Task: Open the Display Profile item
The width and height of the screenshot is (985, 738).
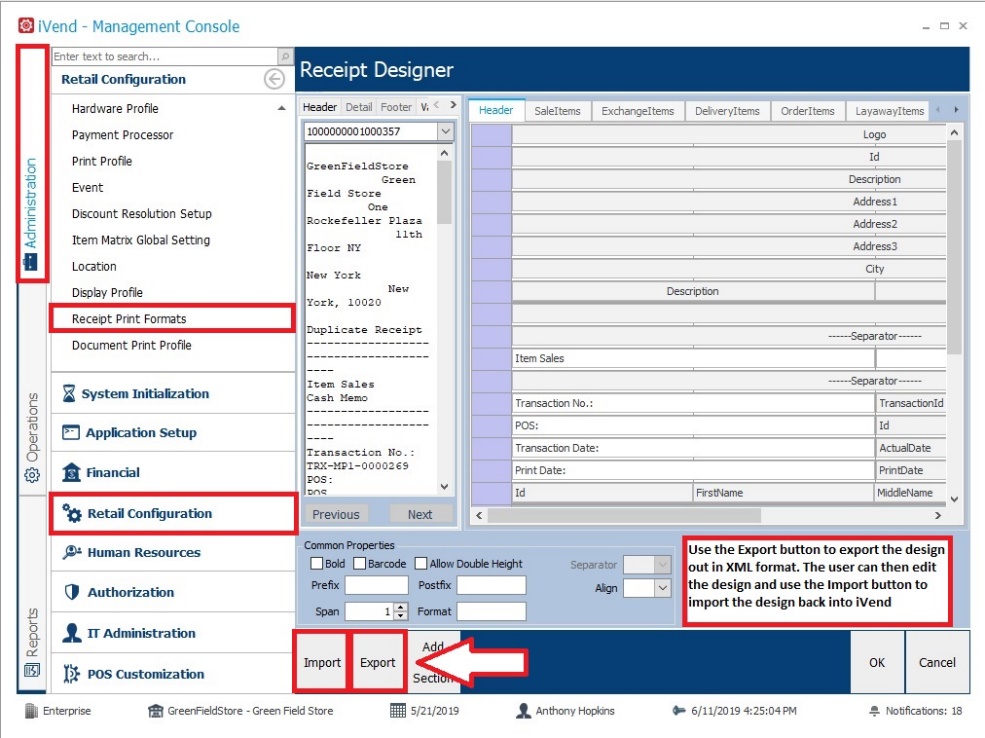Action: [107, 293]
